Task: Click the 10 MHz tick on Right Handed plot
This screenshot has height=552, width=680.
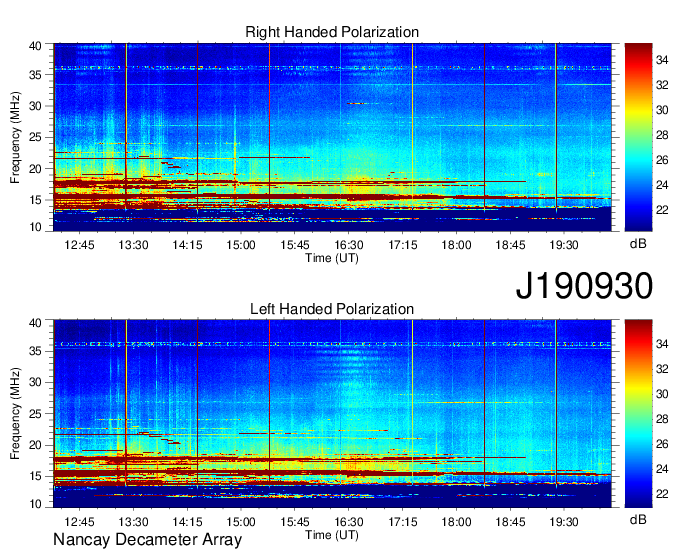Action: tap(36, 227)
